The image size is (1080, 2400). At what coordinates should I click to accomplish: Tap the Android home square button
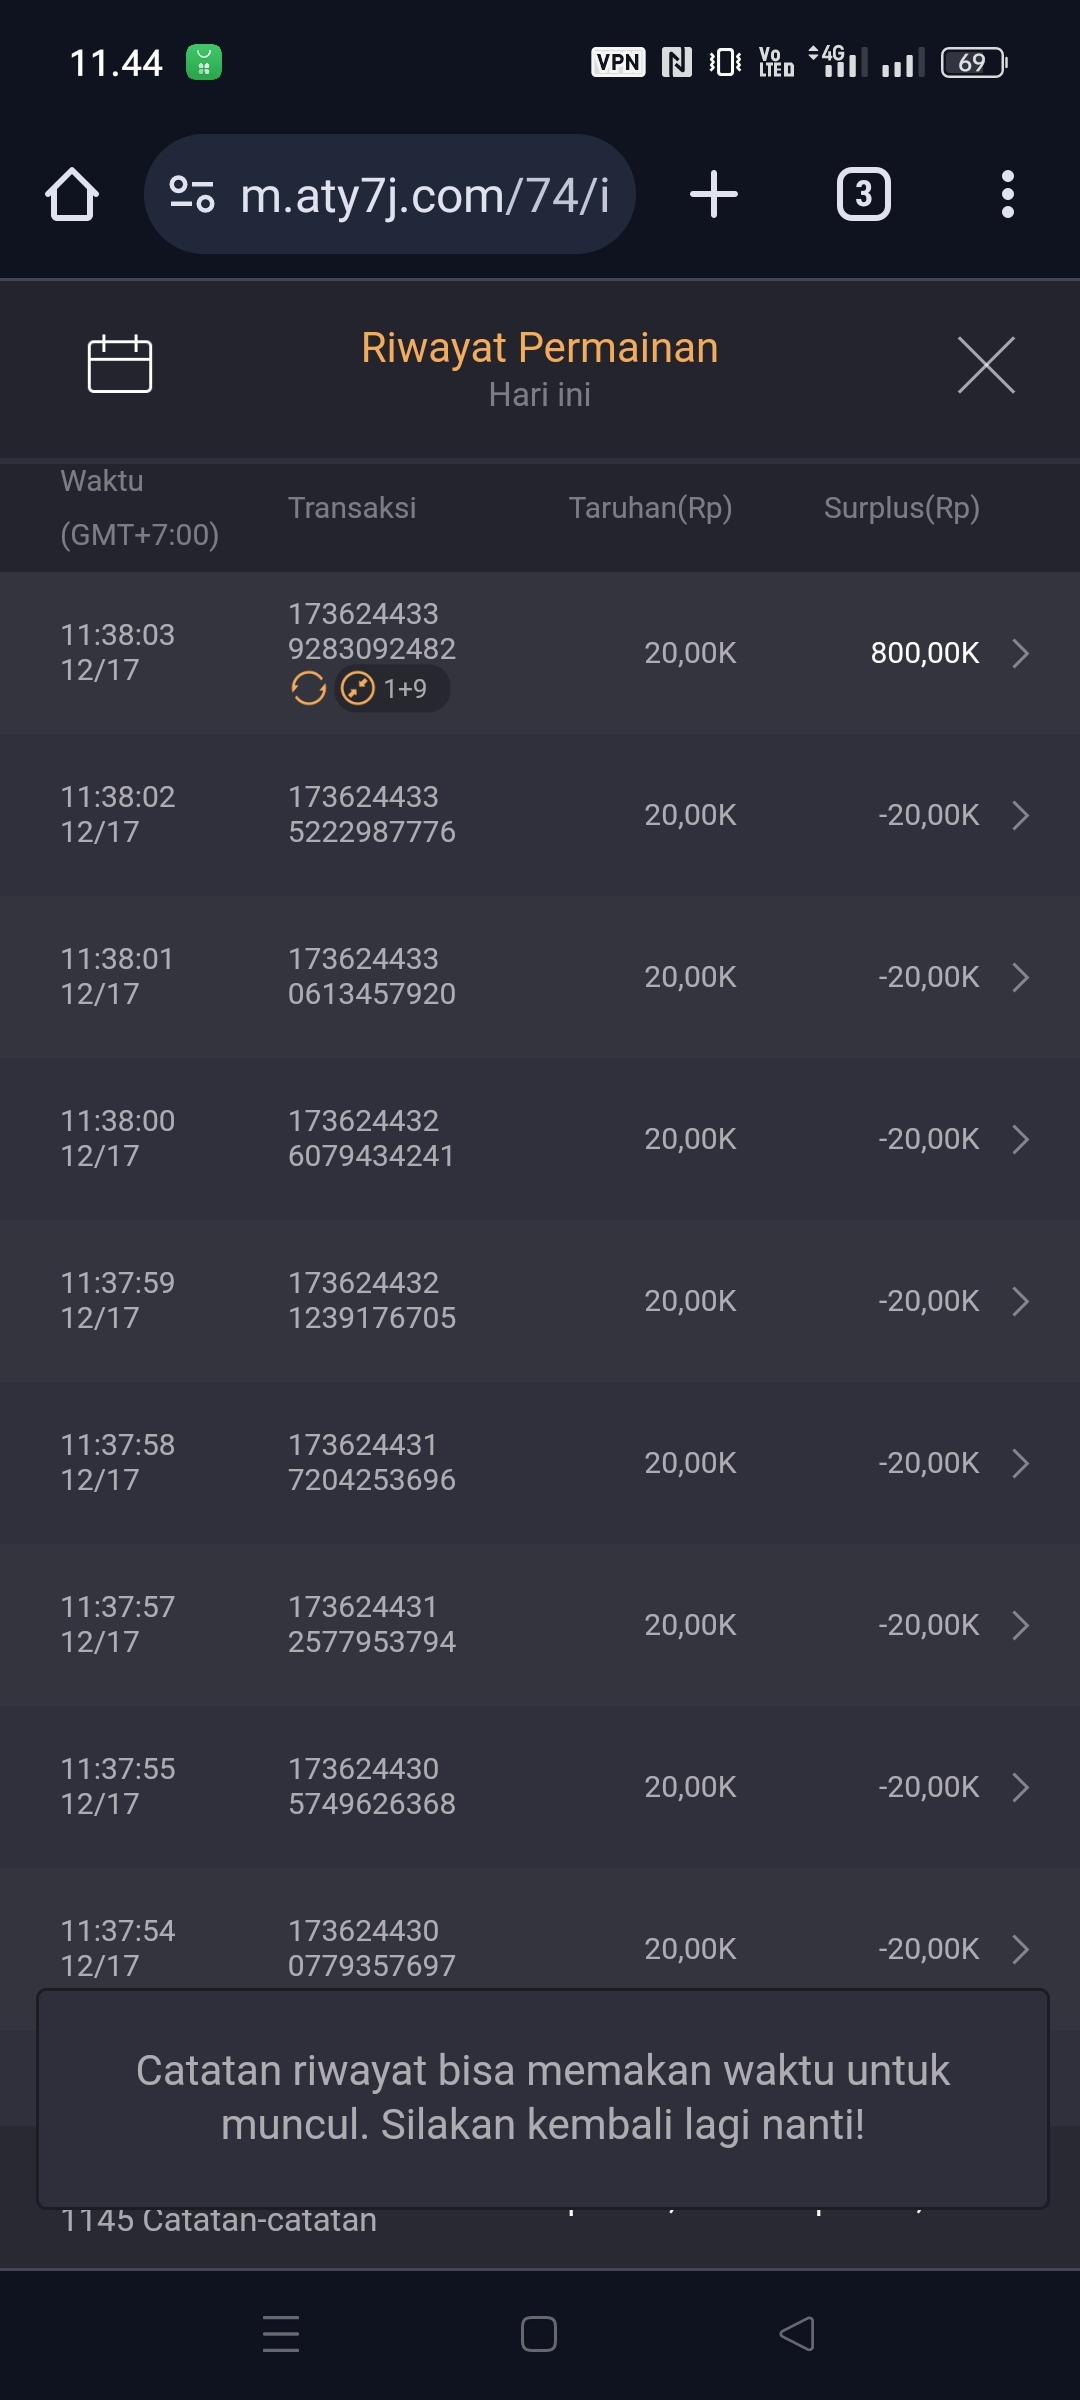tap(539, 2334)
